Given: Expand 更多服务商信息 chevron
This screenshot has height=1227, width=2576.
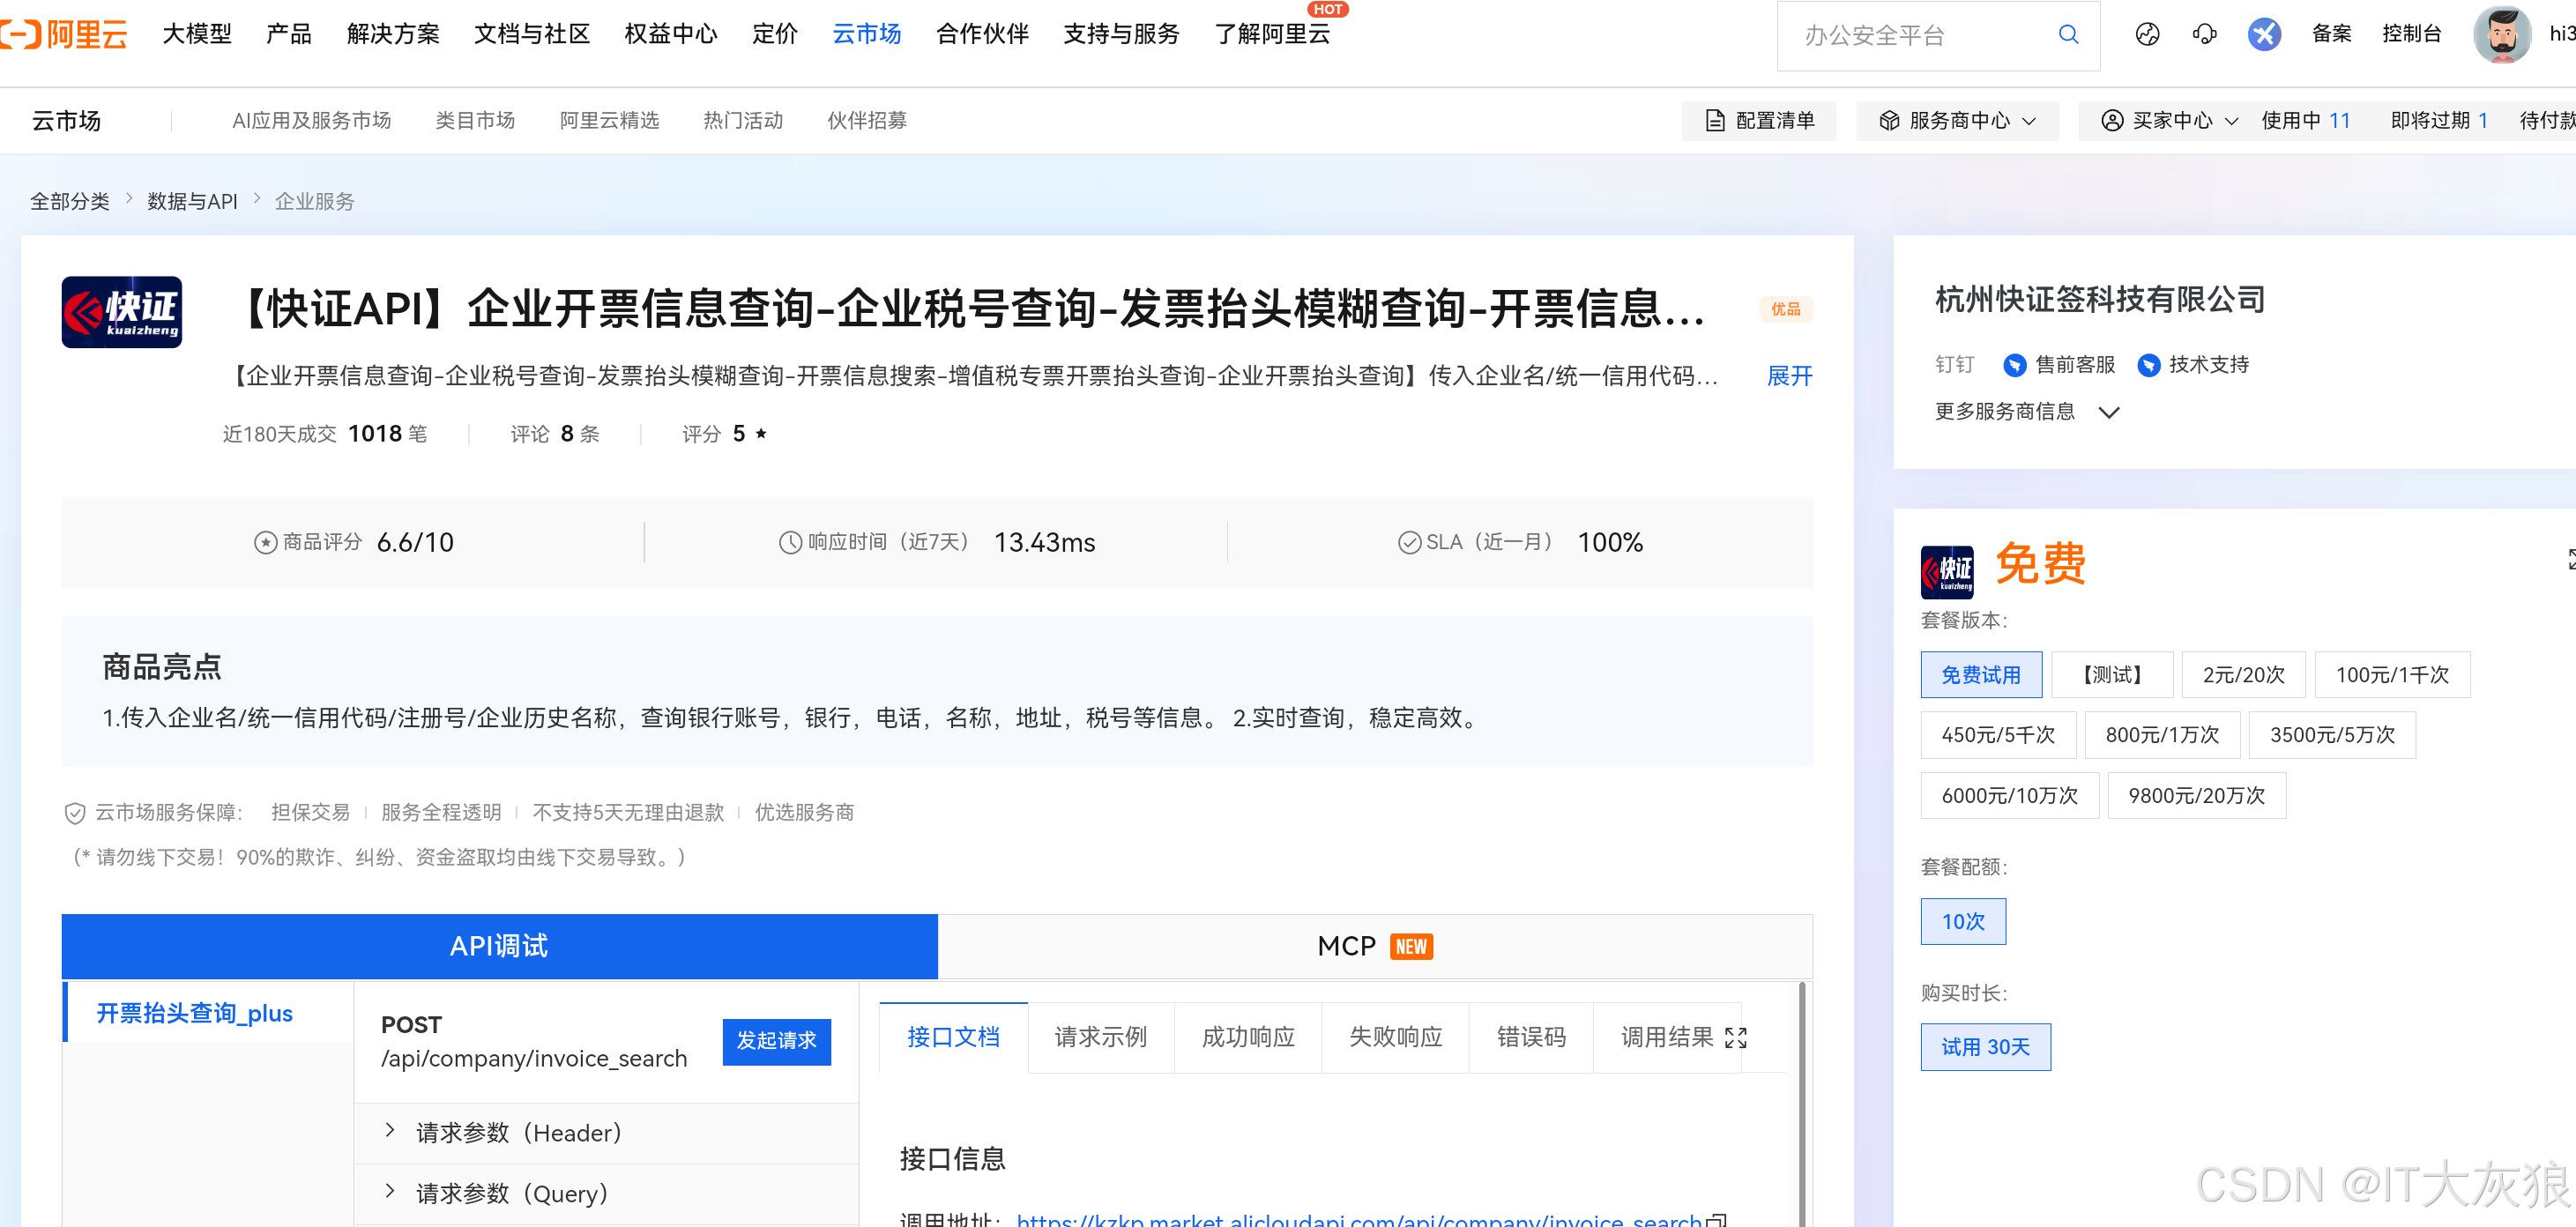Looking at the screenshot, I should (x=2108, y=412).
